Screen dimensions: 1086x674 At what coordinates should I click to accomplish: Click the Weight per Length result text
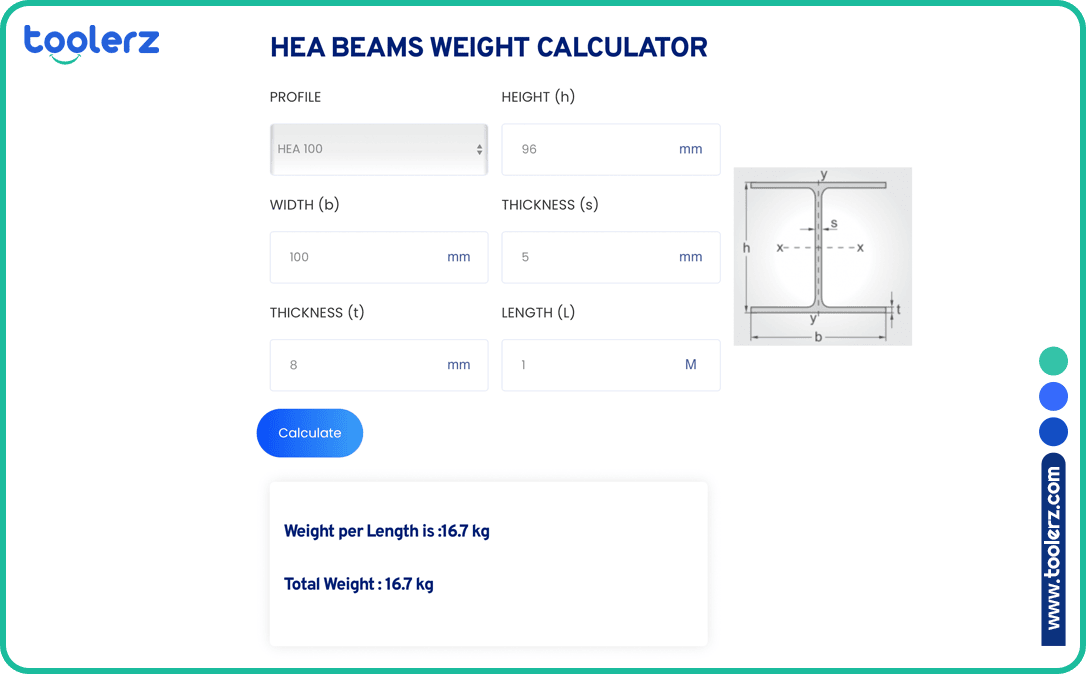pyautogui.click(x=386, y=531)
